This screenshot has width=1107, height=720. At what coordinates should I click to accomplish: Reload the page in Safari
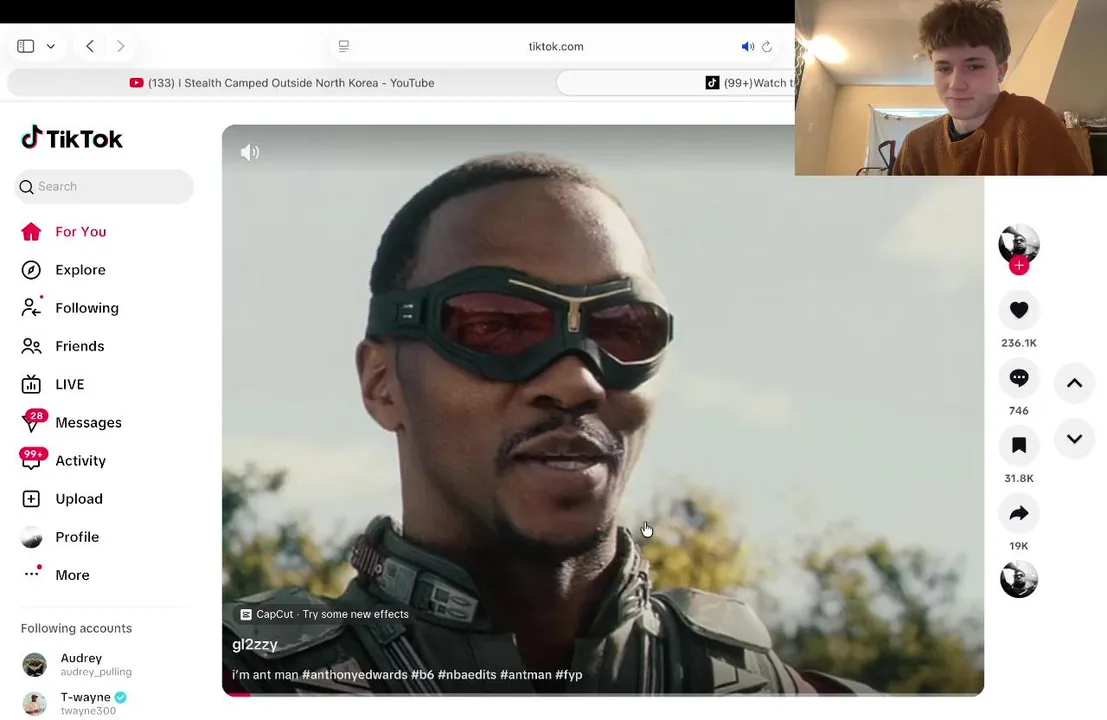click(x=767, y=46)
